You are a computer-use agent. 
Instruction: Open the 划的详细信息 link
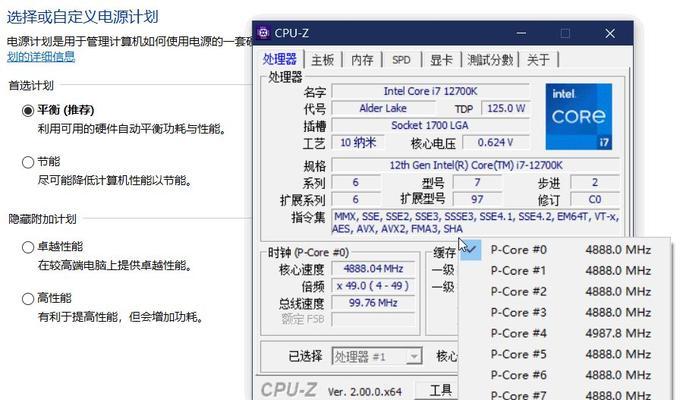41,57
